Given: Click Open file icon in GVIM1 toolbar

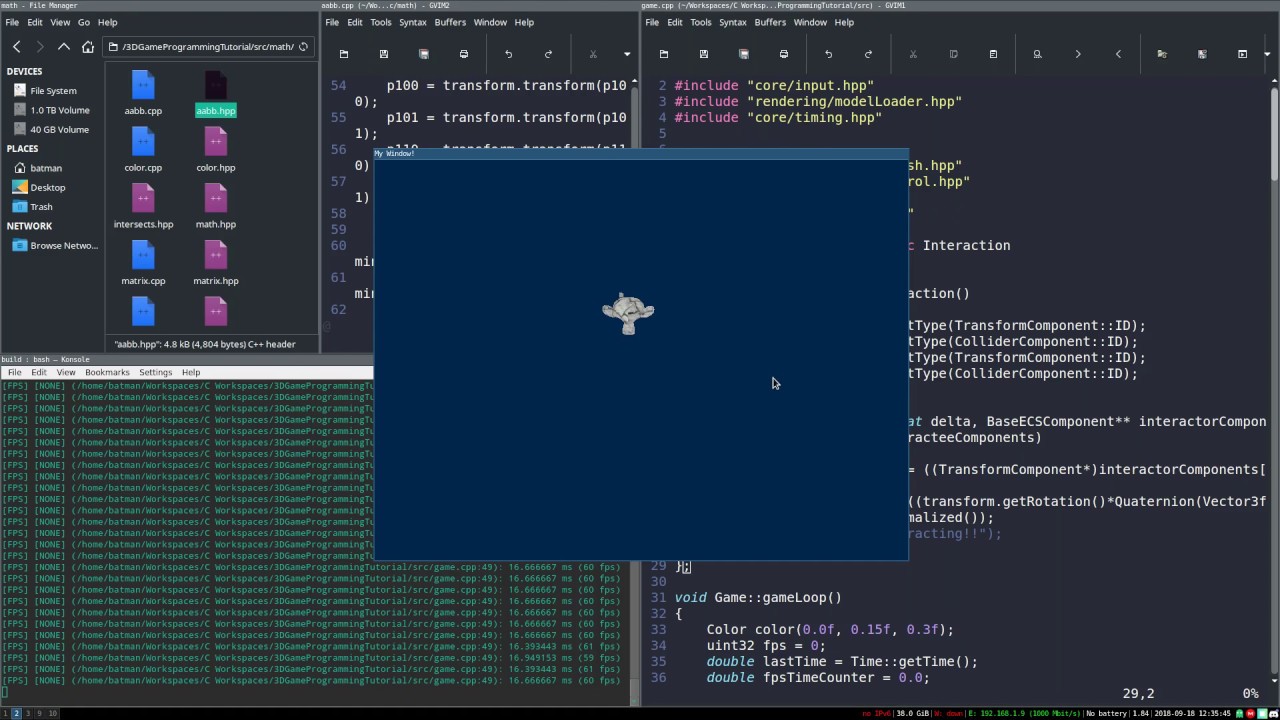Looking at the screenshot, I should [x=664, y=54].
